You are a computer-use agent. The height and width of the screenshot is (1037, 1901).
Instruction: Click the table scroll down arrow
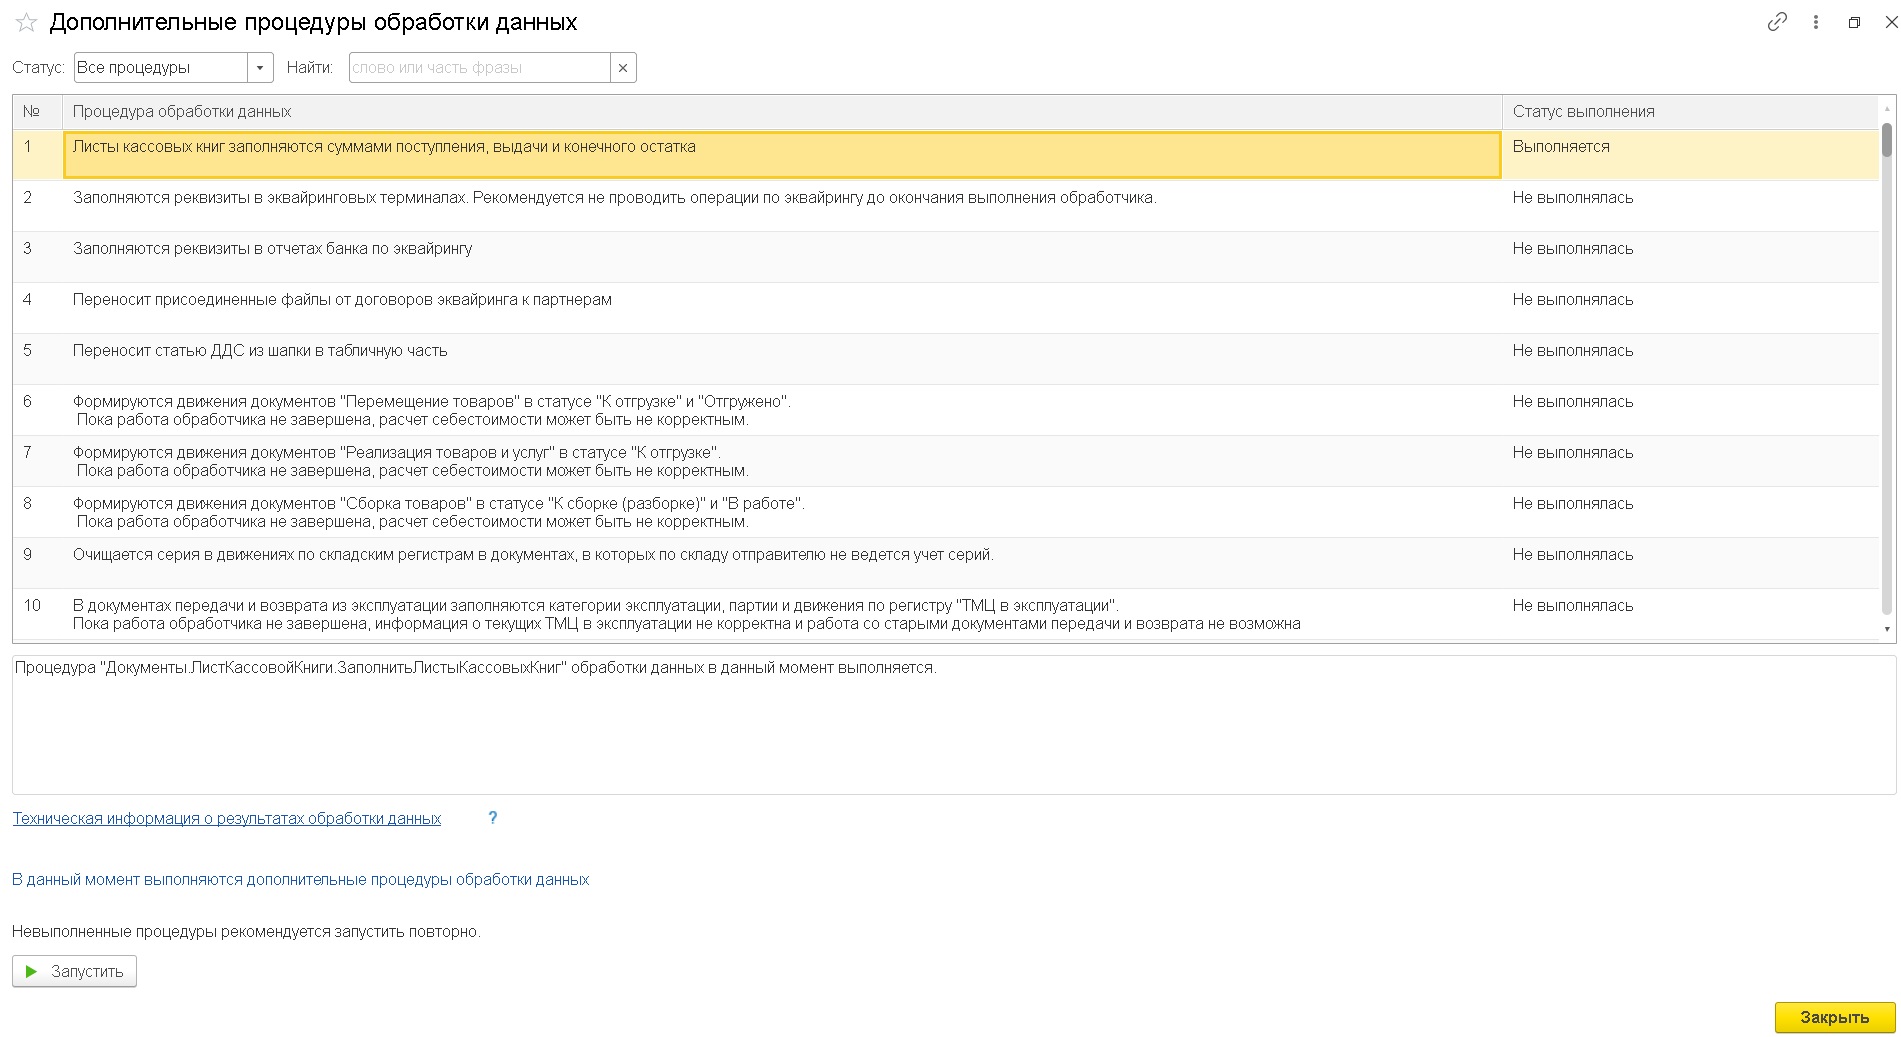[x=1887, y=629]
